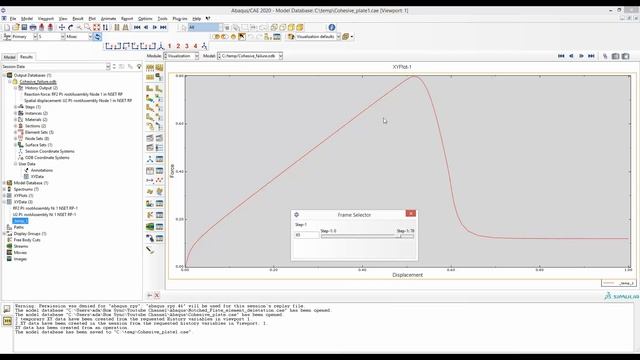Switch to the Model tab

coord(9,57)
